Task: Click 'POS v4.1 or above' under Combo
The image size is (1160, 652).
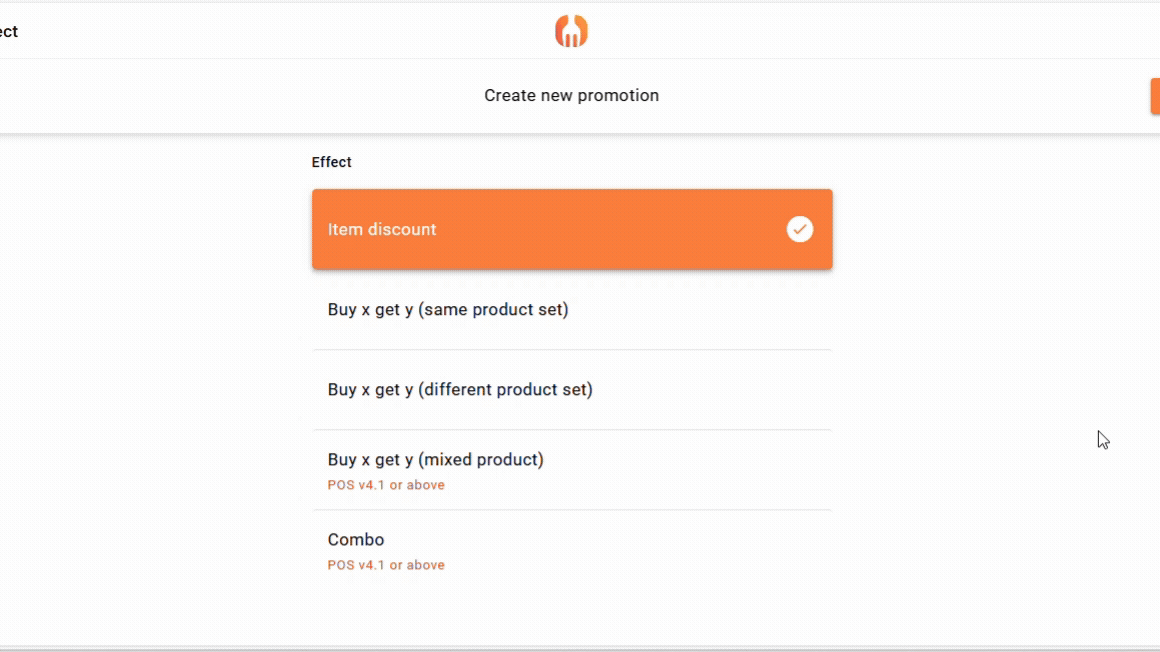Action: [x=386, y=565]
